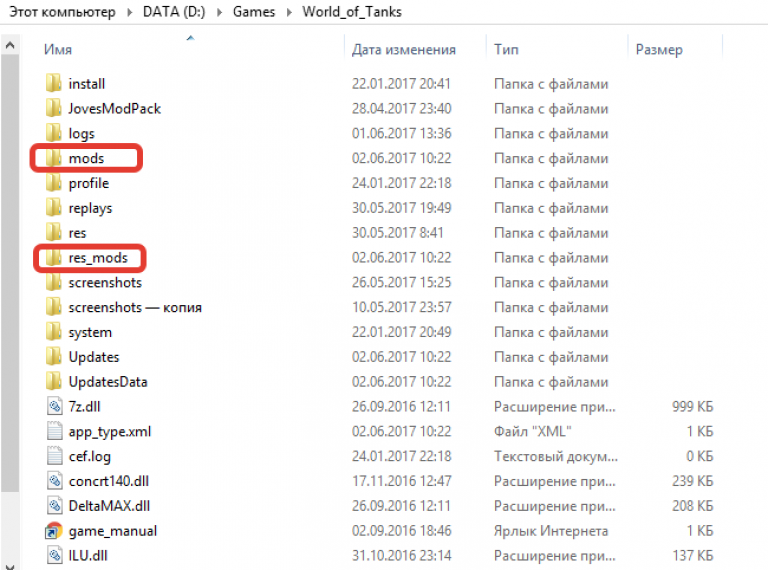
Task: Sort by Имя column header
Action: [x=58, y=49]
